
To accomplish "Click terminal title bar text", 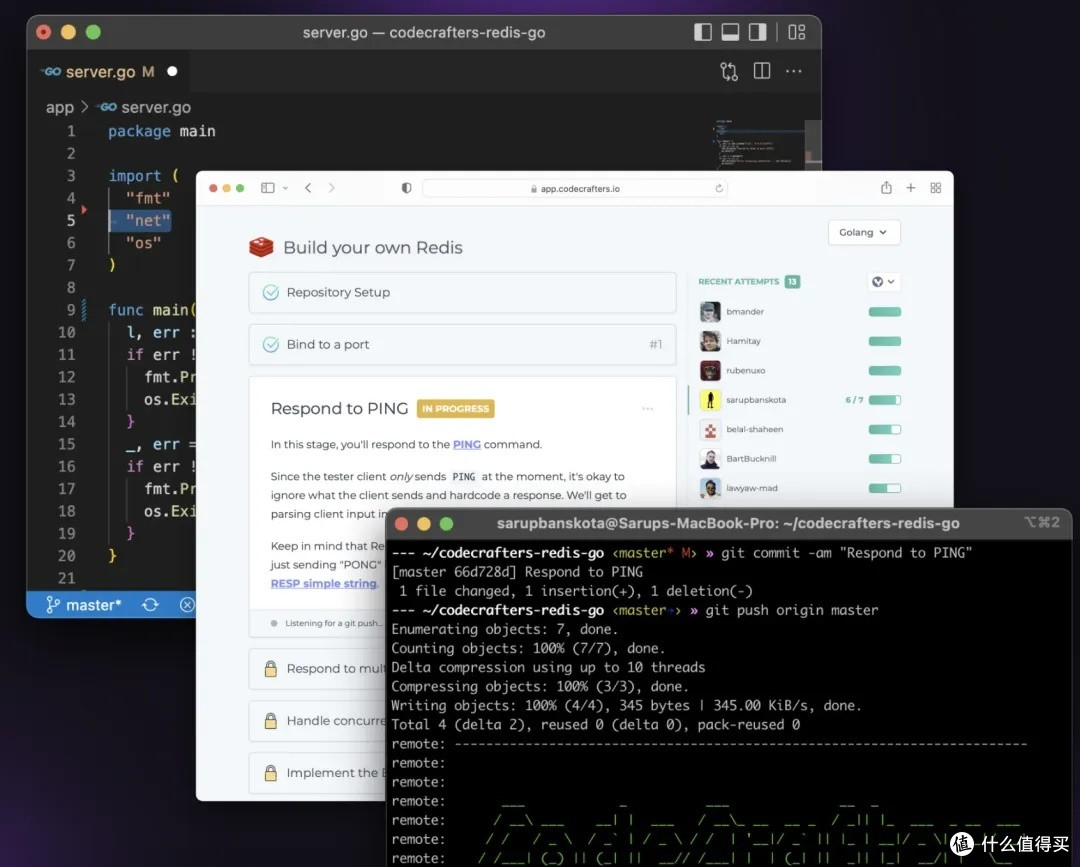I will 728,523.
